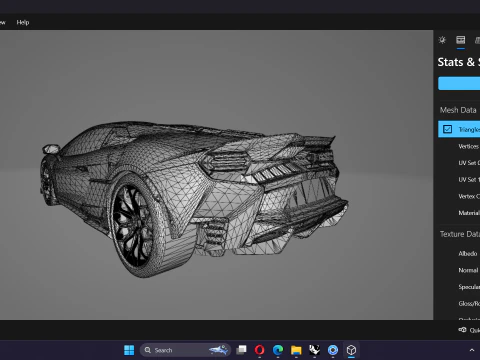
Task: Select the UV Set 0 option
Action: 469,163
